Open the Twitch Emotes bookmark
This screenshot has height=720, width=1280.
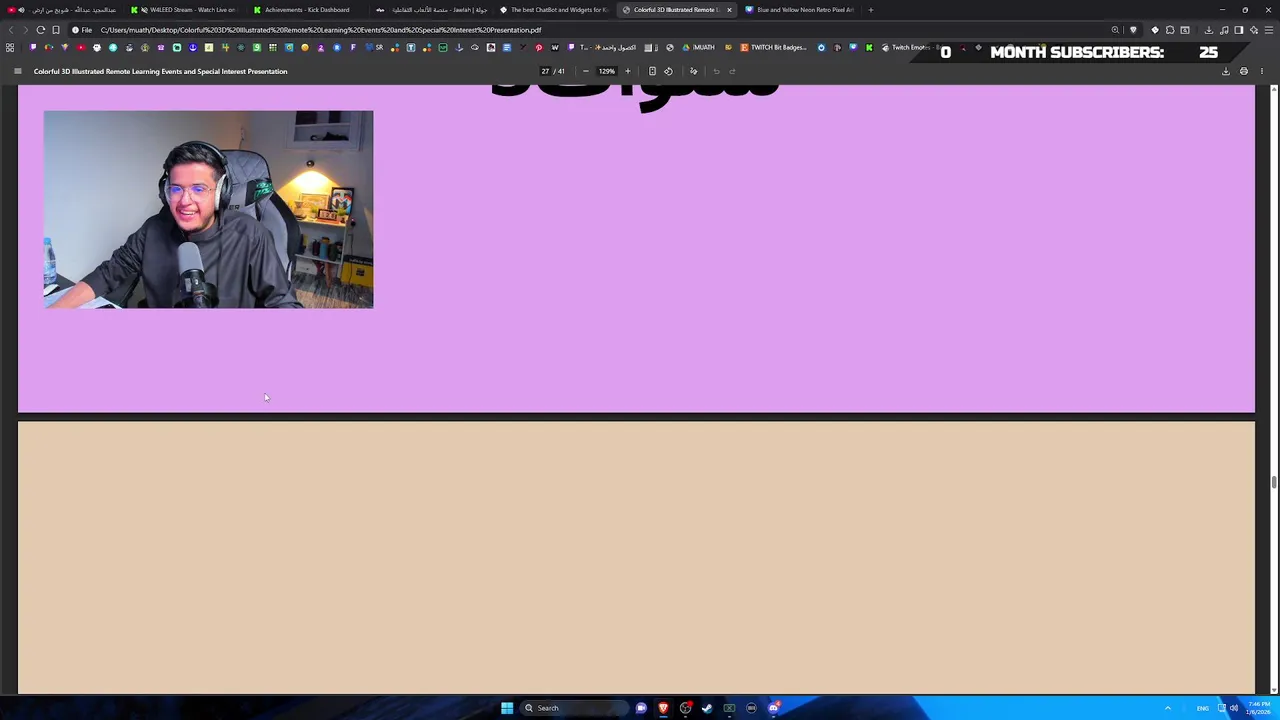(910, 47)
